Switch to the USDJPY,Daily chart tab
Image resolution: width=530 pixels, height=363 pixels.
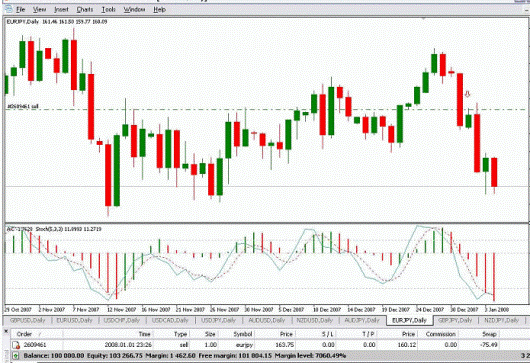[218, 320]
